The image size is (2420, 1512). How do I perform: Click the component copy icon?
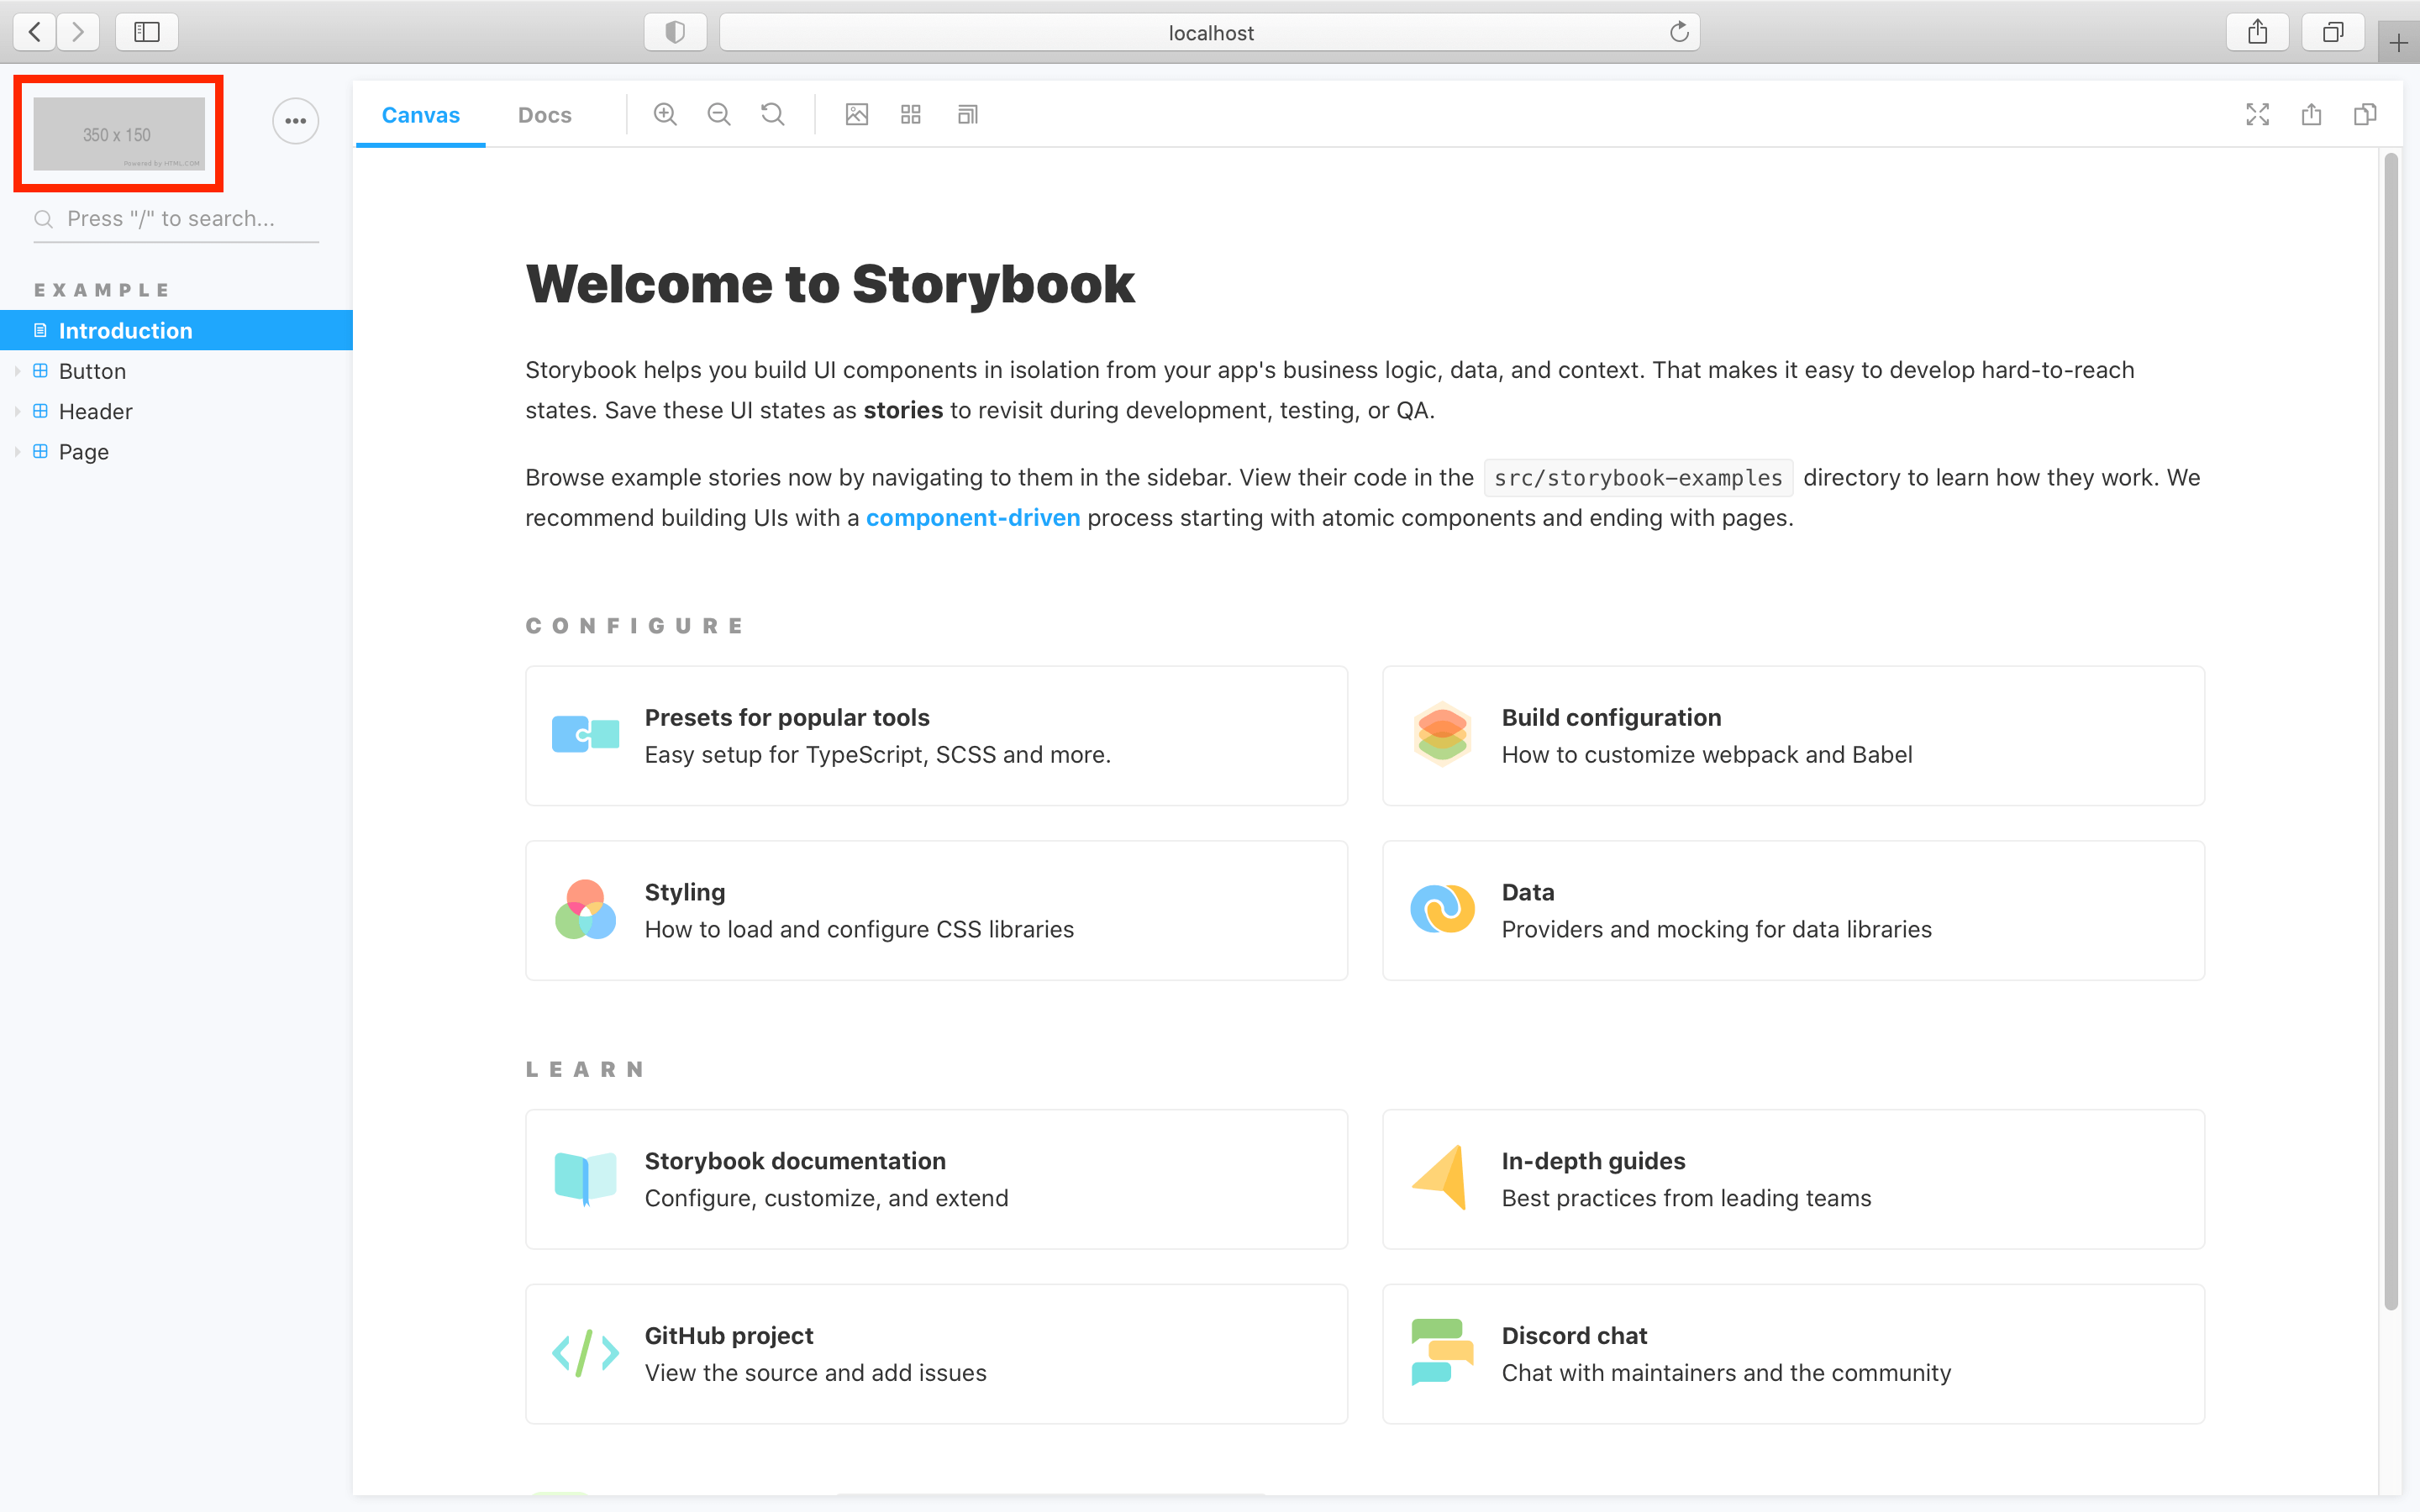(x=2366, y=113)
